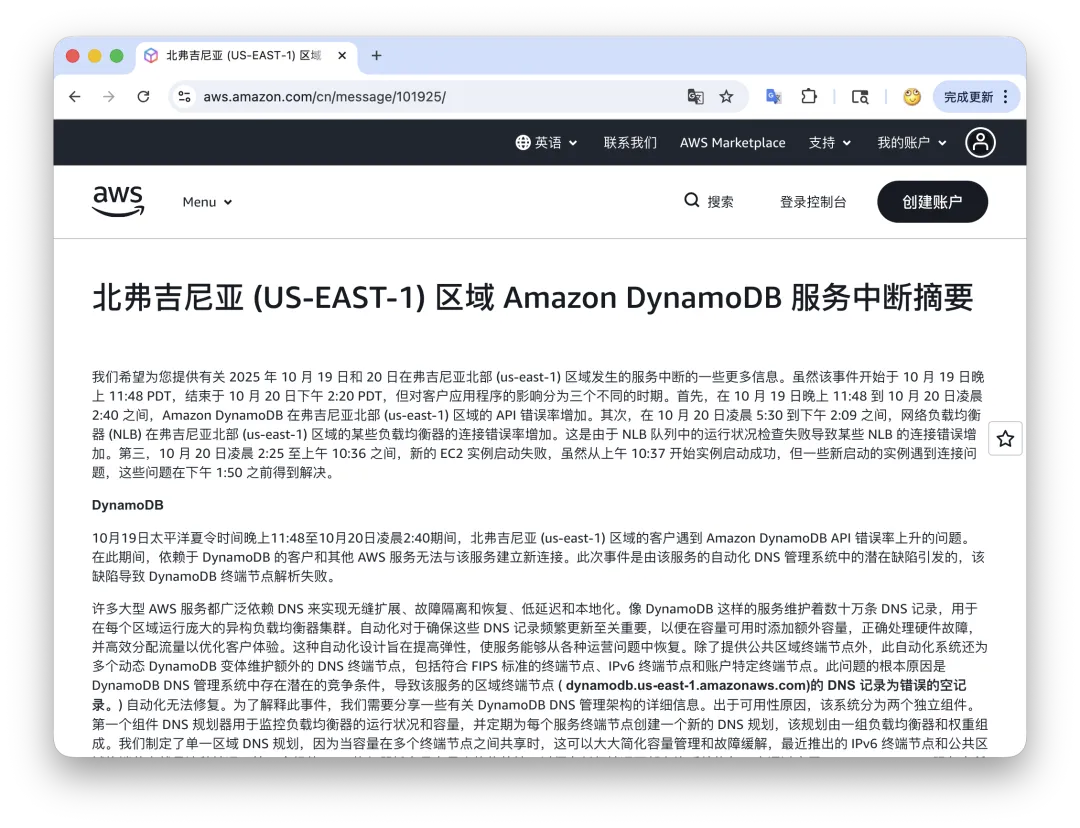Click the emoji profile avatar in toolbar
Image resolution: width=1080 pixels, height=828 pixels.
(911, 96)
